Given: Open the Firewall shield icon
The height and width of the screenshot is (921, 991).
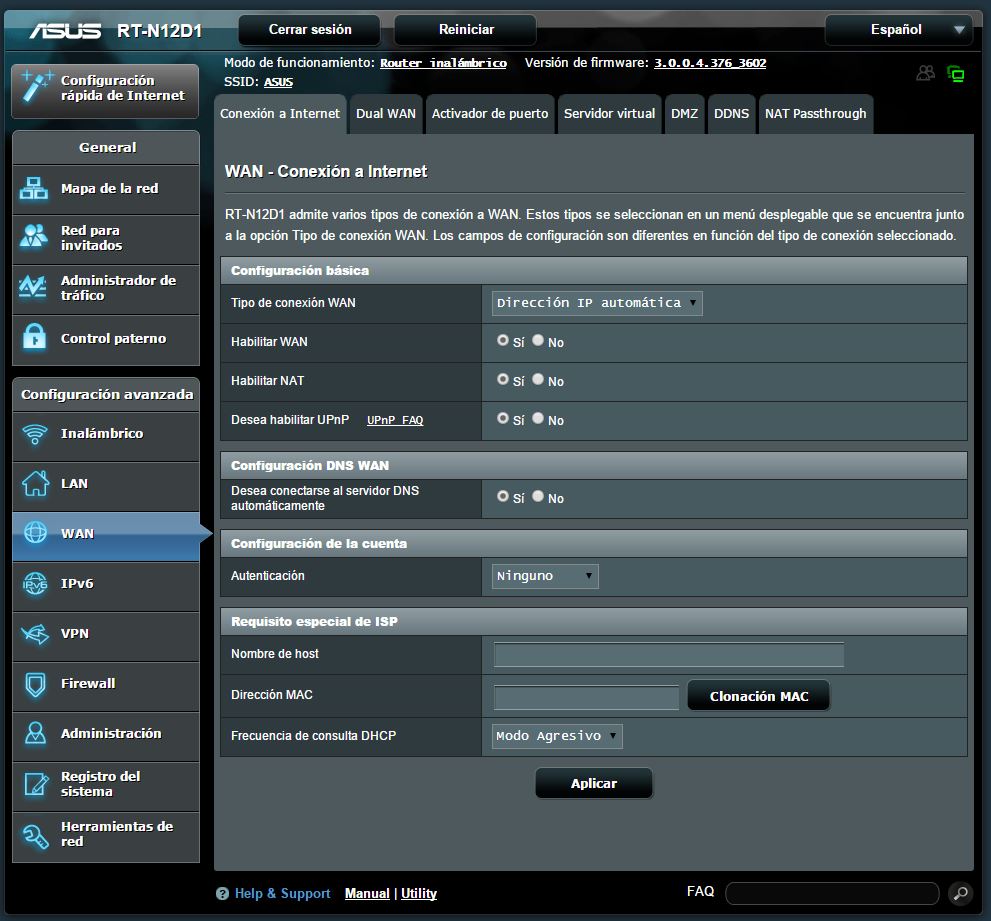Looking at the screenshot, I should tap(35, 684).
